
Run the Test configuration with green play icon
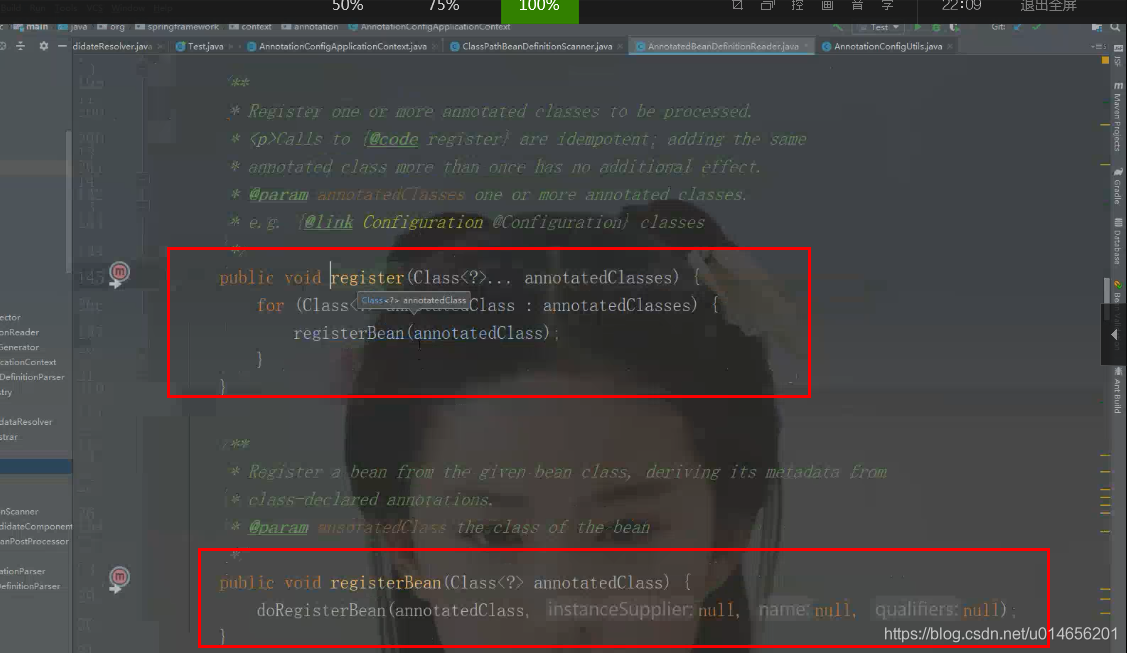pyautogui.click(x=918, y=27)
